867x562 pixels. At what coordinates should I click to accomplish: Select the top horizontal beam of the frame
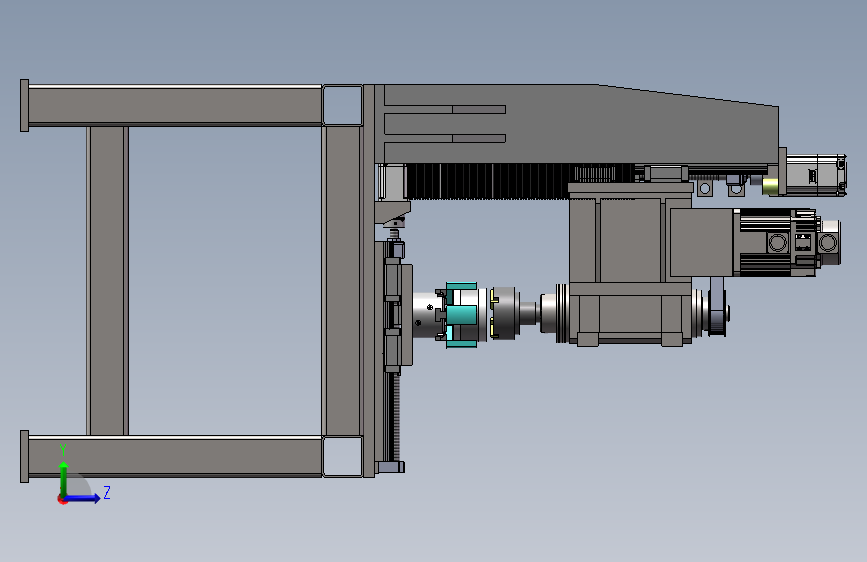(175, 105)
